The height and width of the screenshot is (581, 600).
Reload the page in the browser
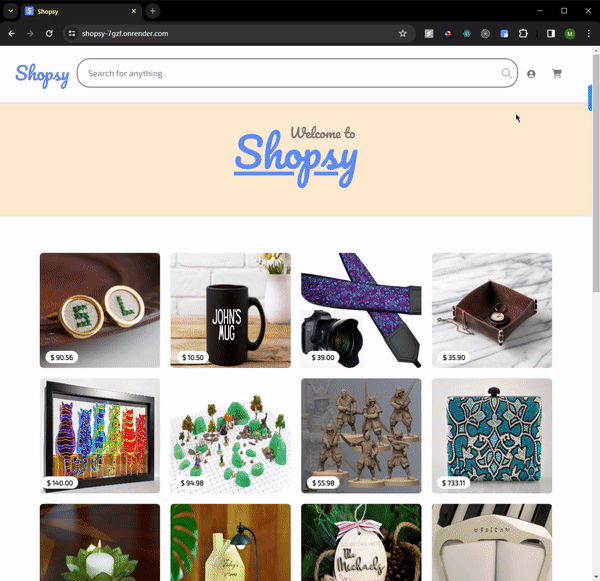(49, 34)
